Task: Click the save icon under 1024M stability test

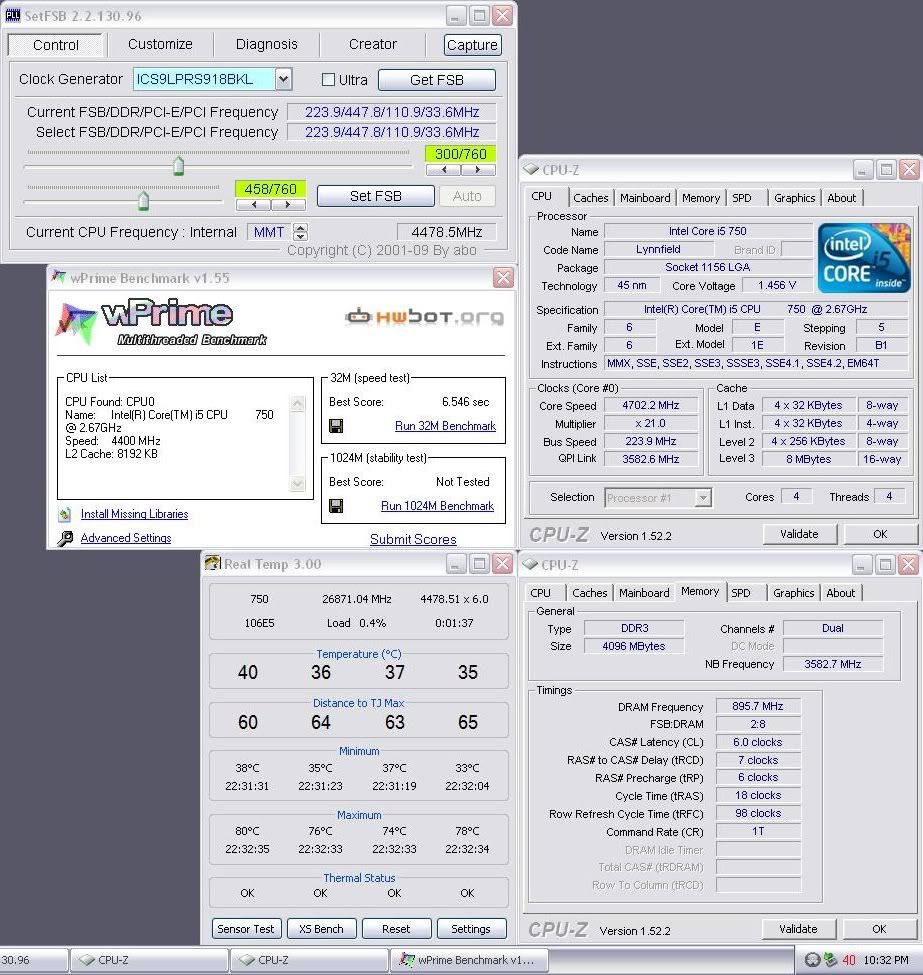Action: 336,506
